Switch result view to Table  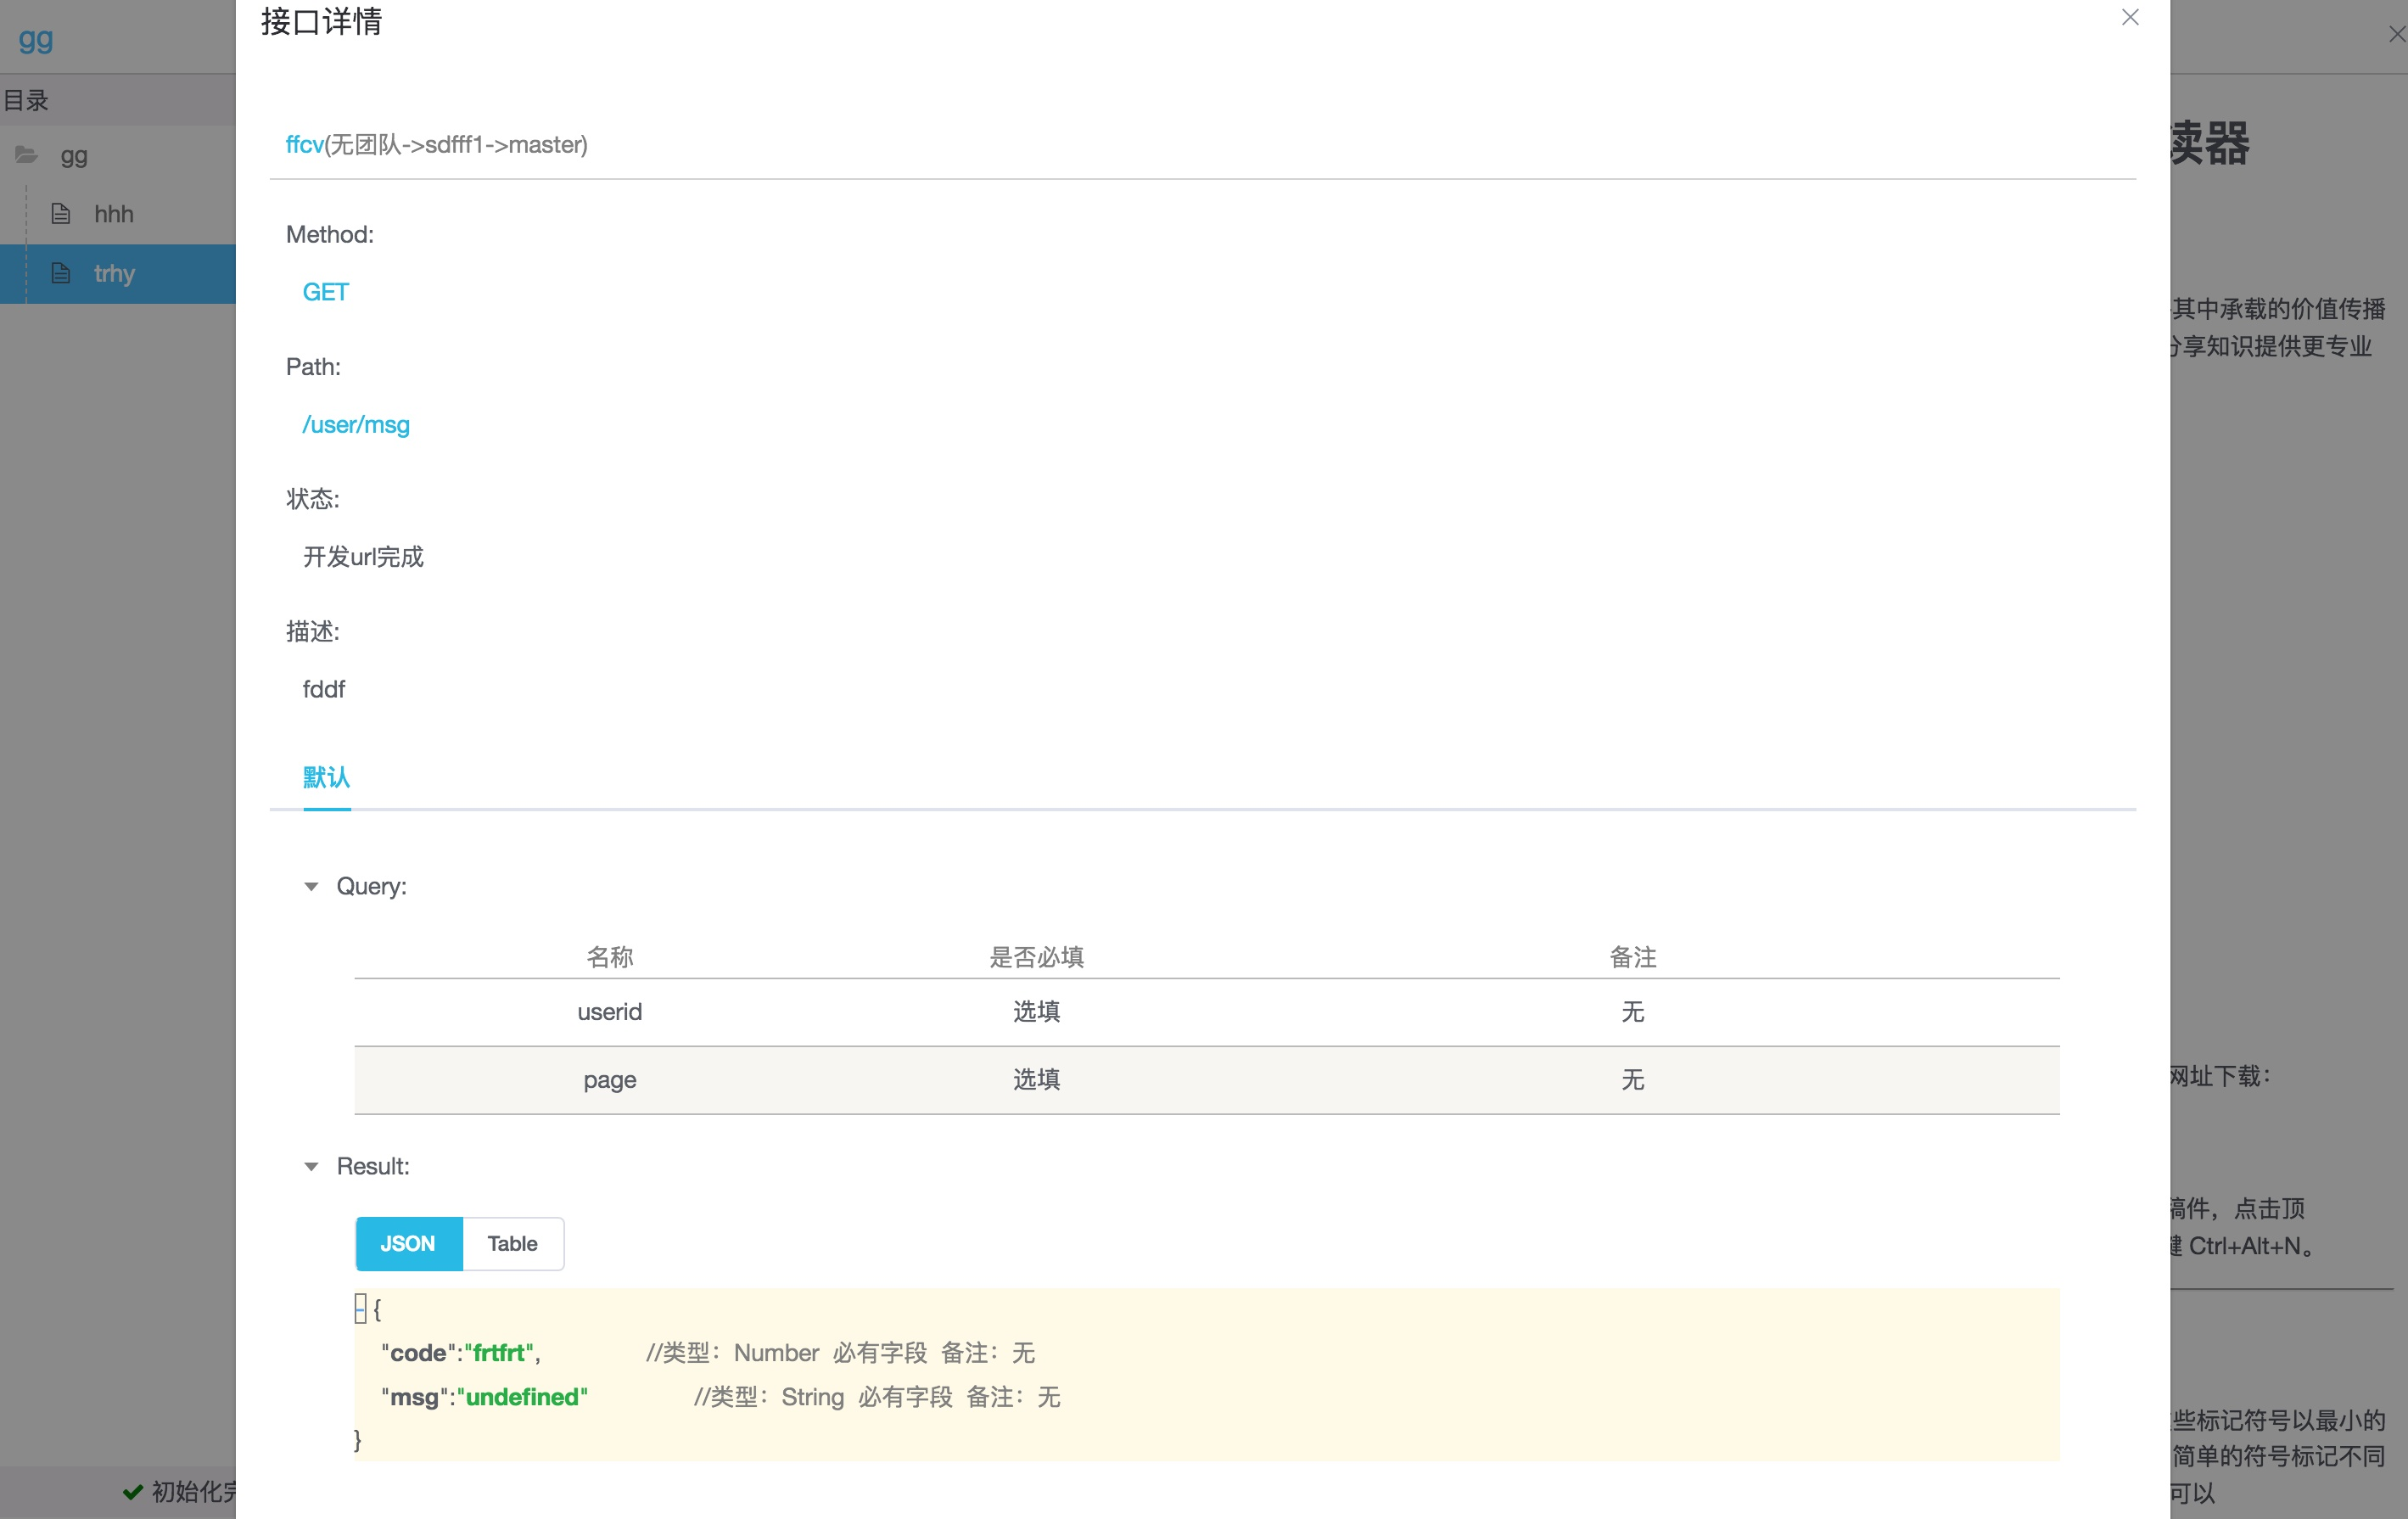tap(512, 1243)
